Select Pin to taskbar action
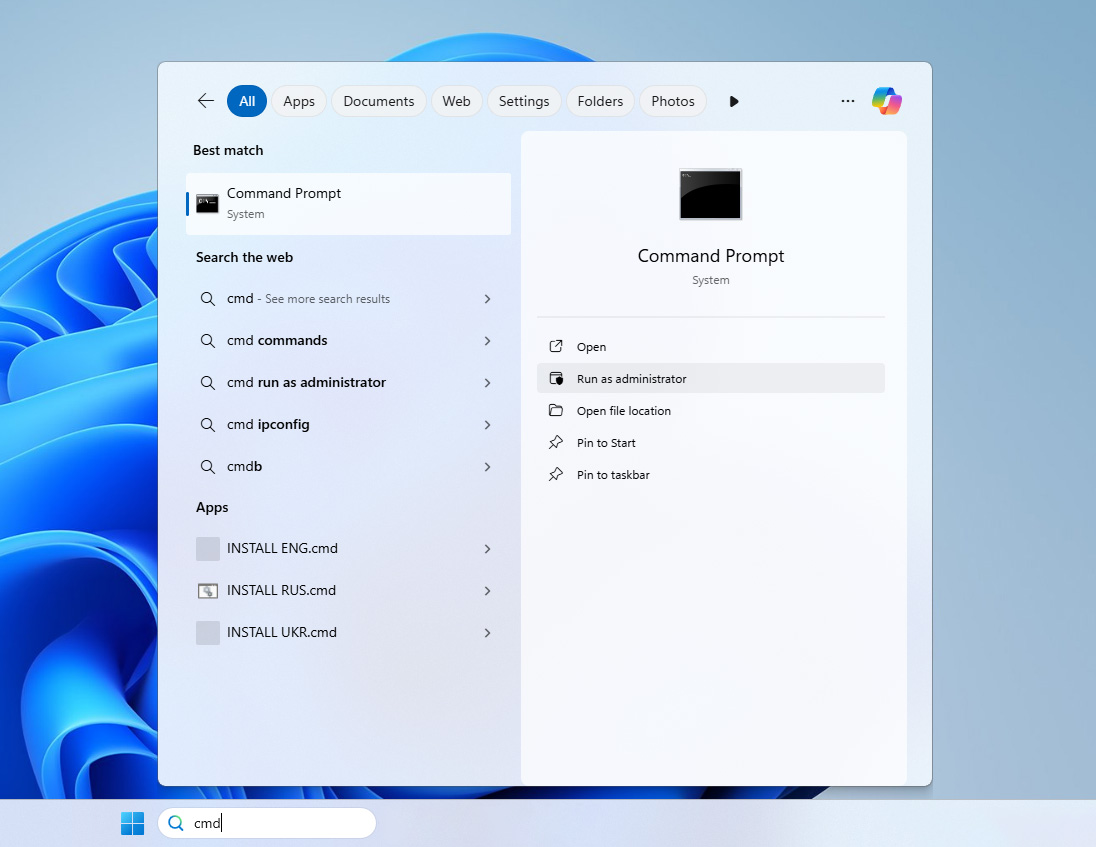 coord(611,474)
